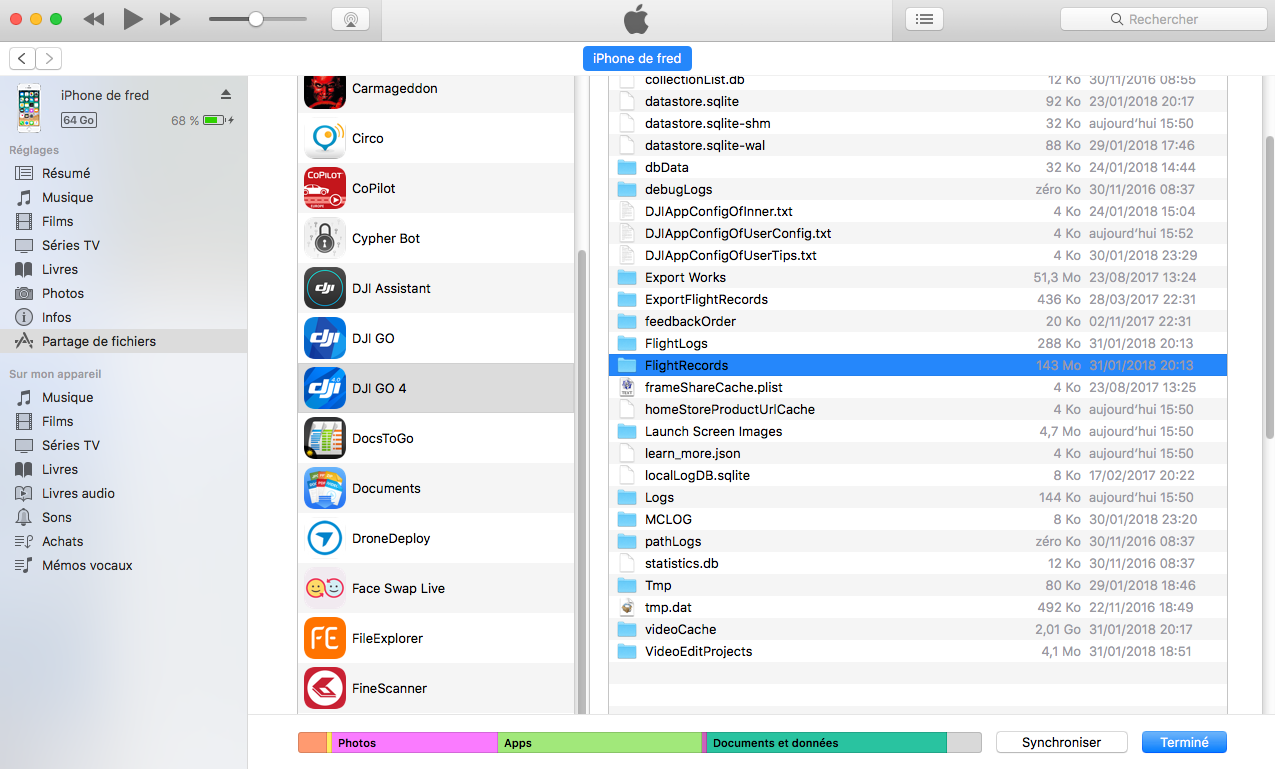Viewport: 1275px width, 769px height.
Task: Open Séries TV under Réglages
Action: [71, 245]
